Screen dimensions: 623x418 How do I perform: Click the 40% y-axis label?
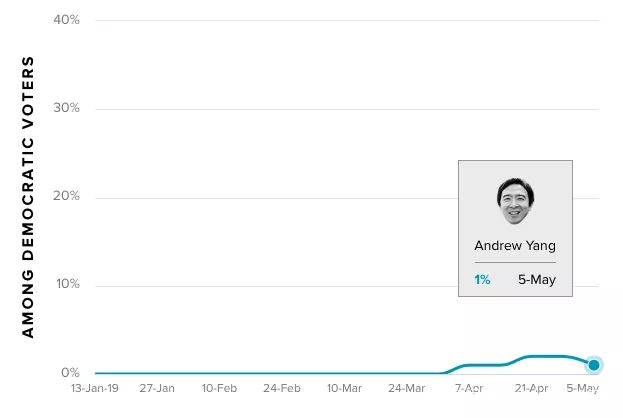[x=66, y=20]
